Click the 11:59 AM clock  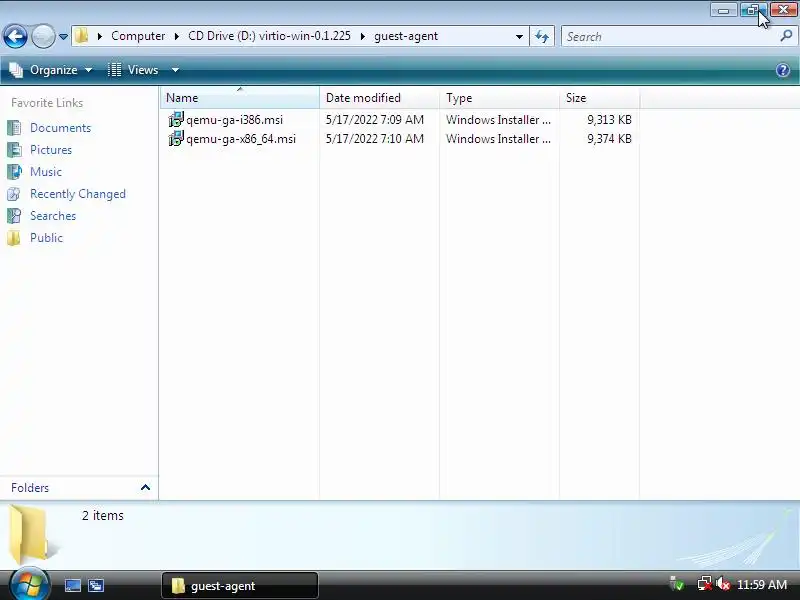pos(762,584)
